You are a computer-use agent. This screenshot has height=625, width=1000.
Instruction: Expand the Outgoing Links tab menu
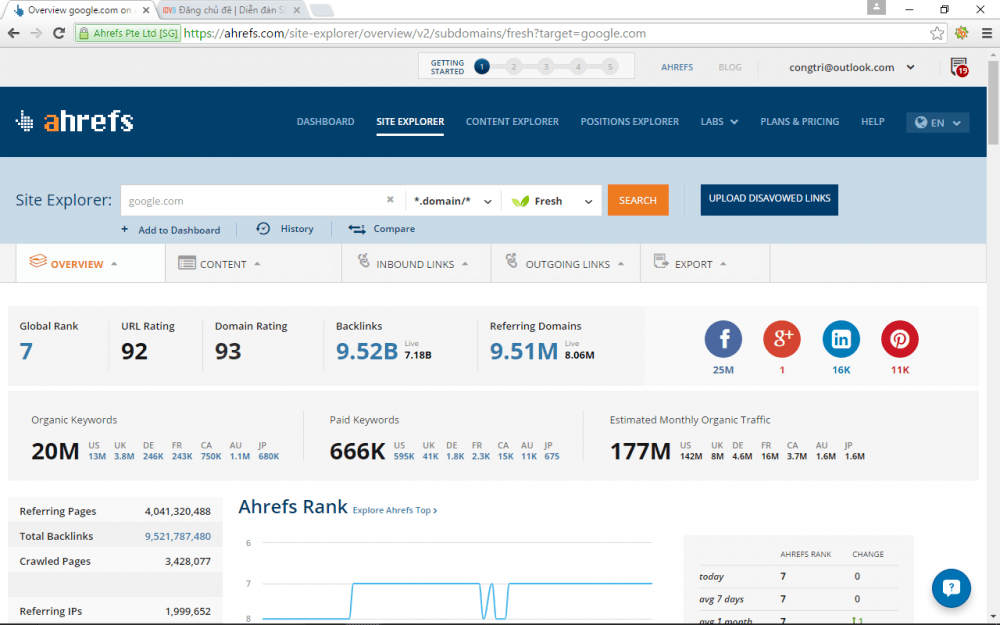pos(621,263)
